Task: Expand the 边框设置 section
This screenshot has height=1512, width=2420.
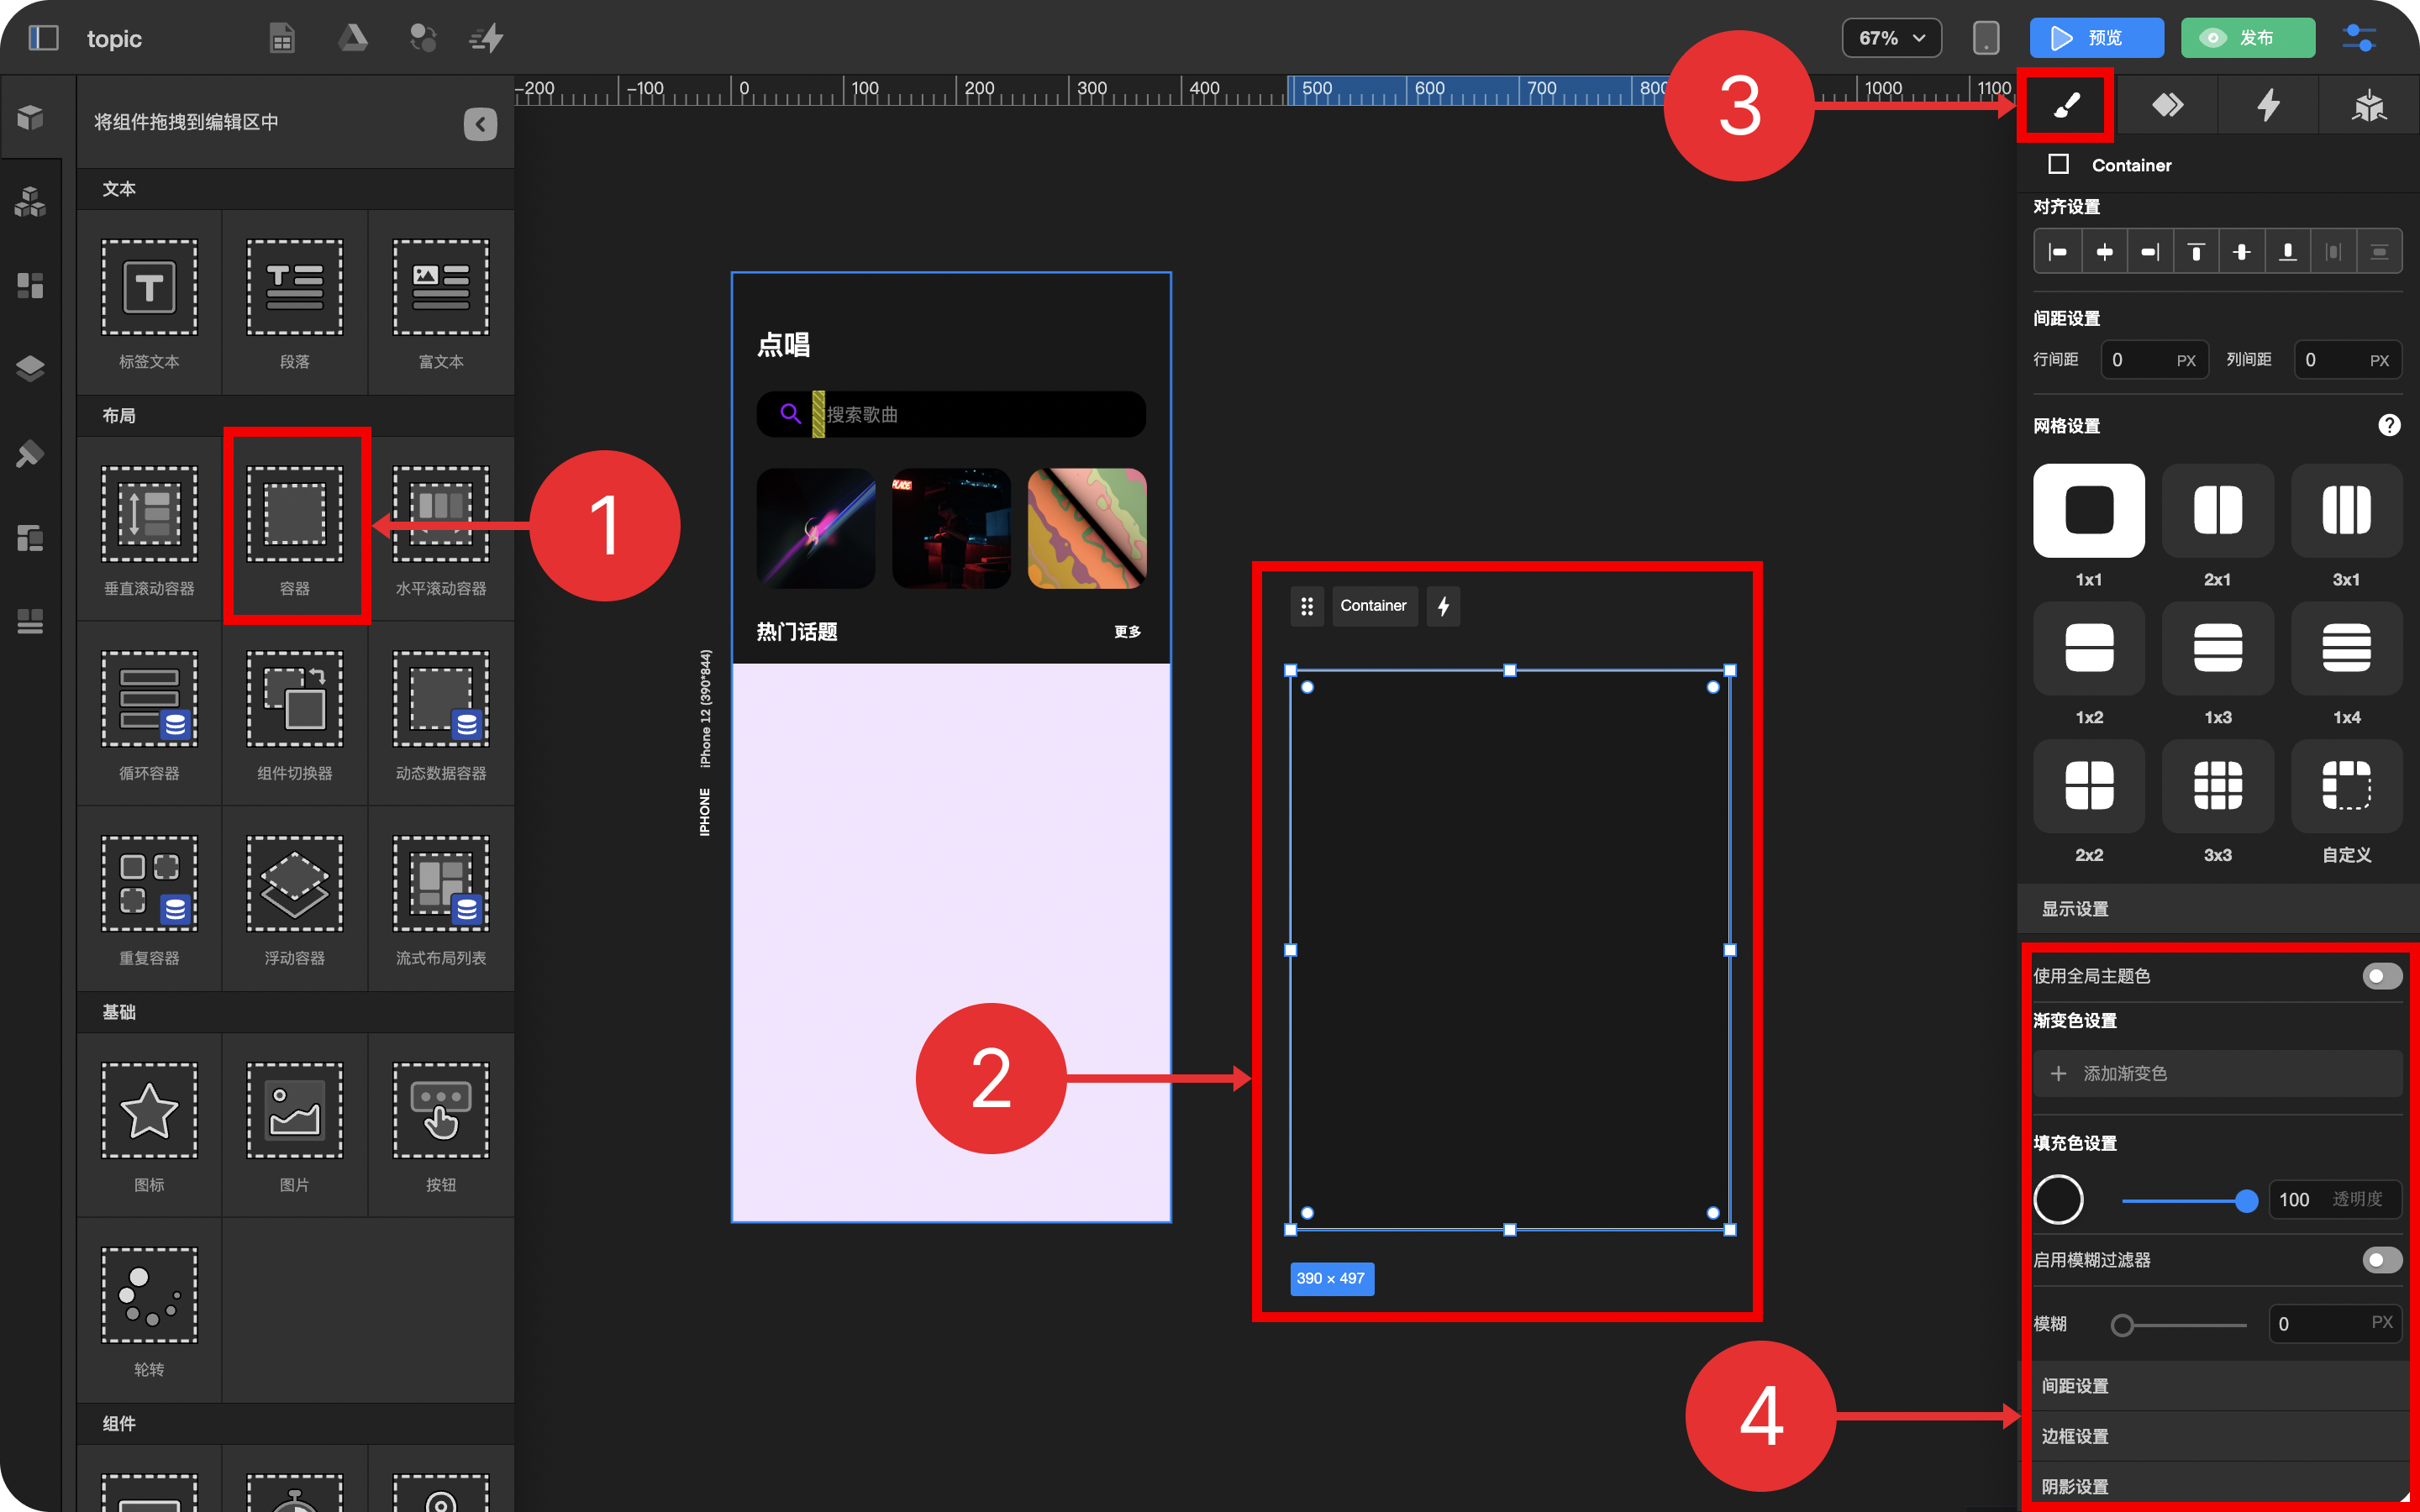Action: pos(2217,1436)
